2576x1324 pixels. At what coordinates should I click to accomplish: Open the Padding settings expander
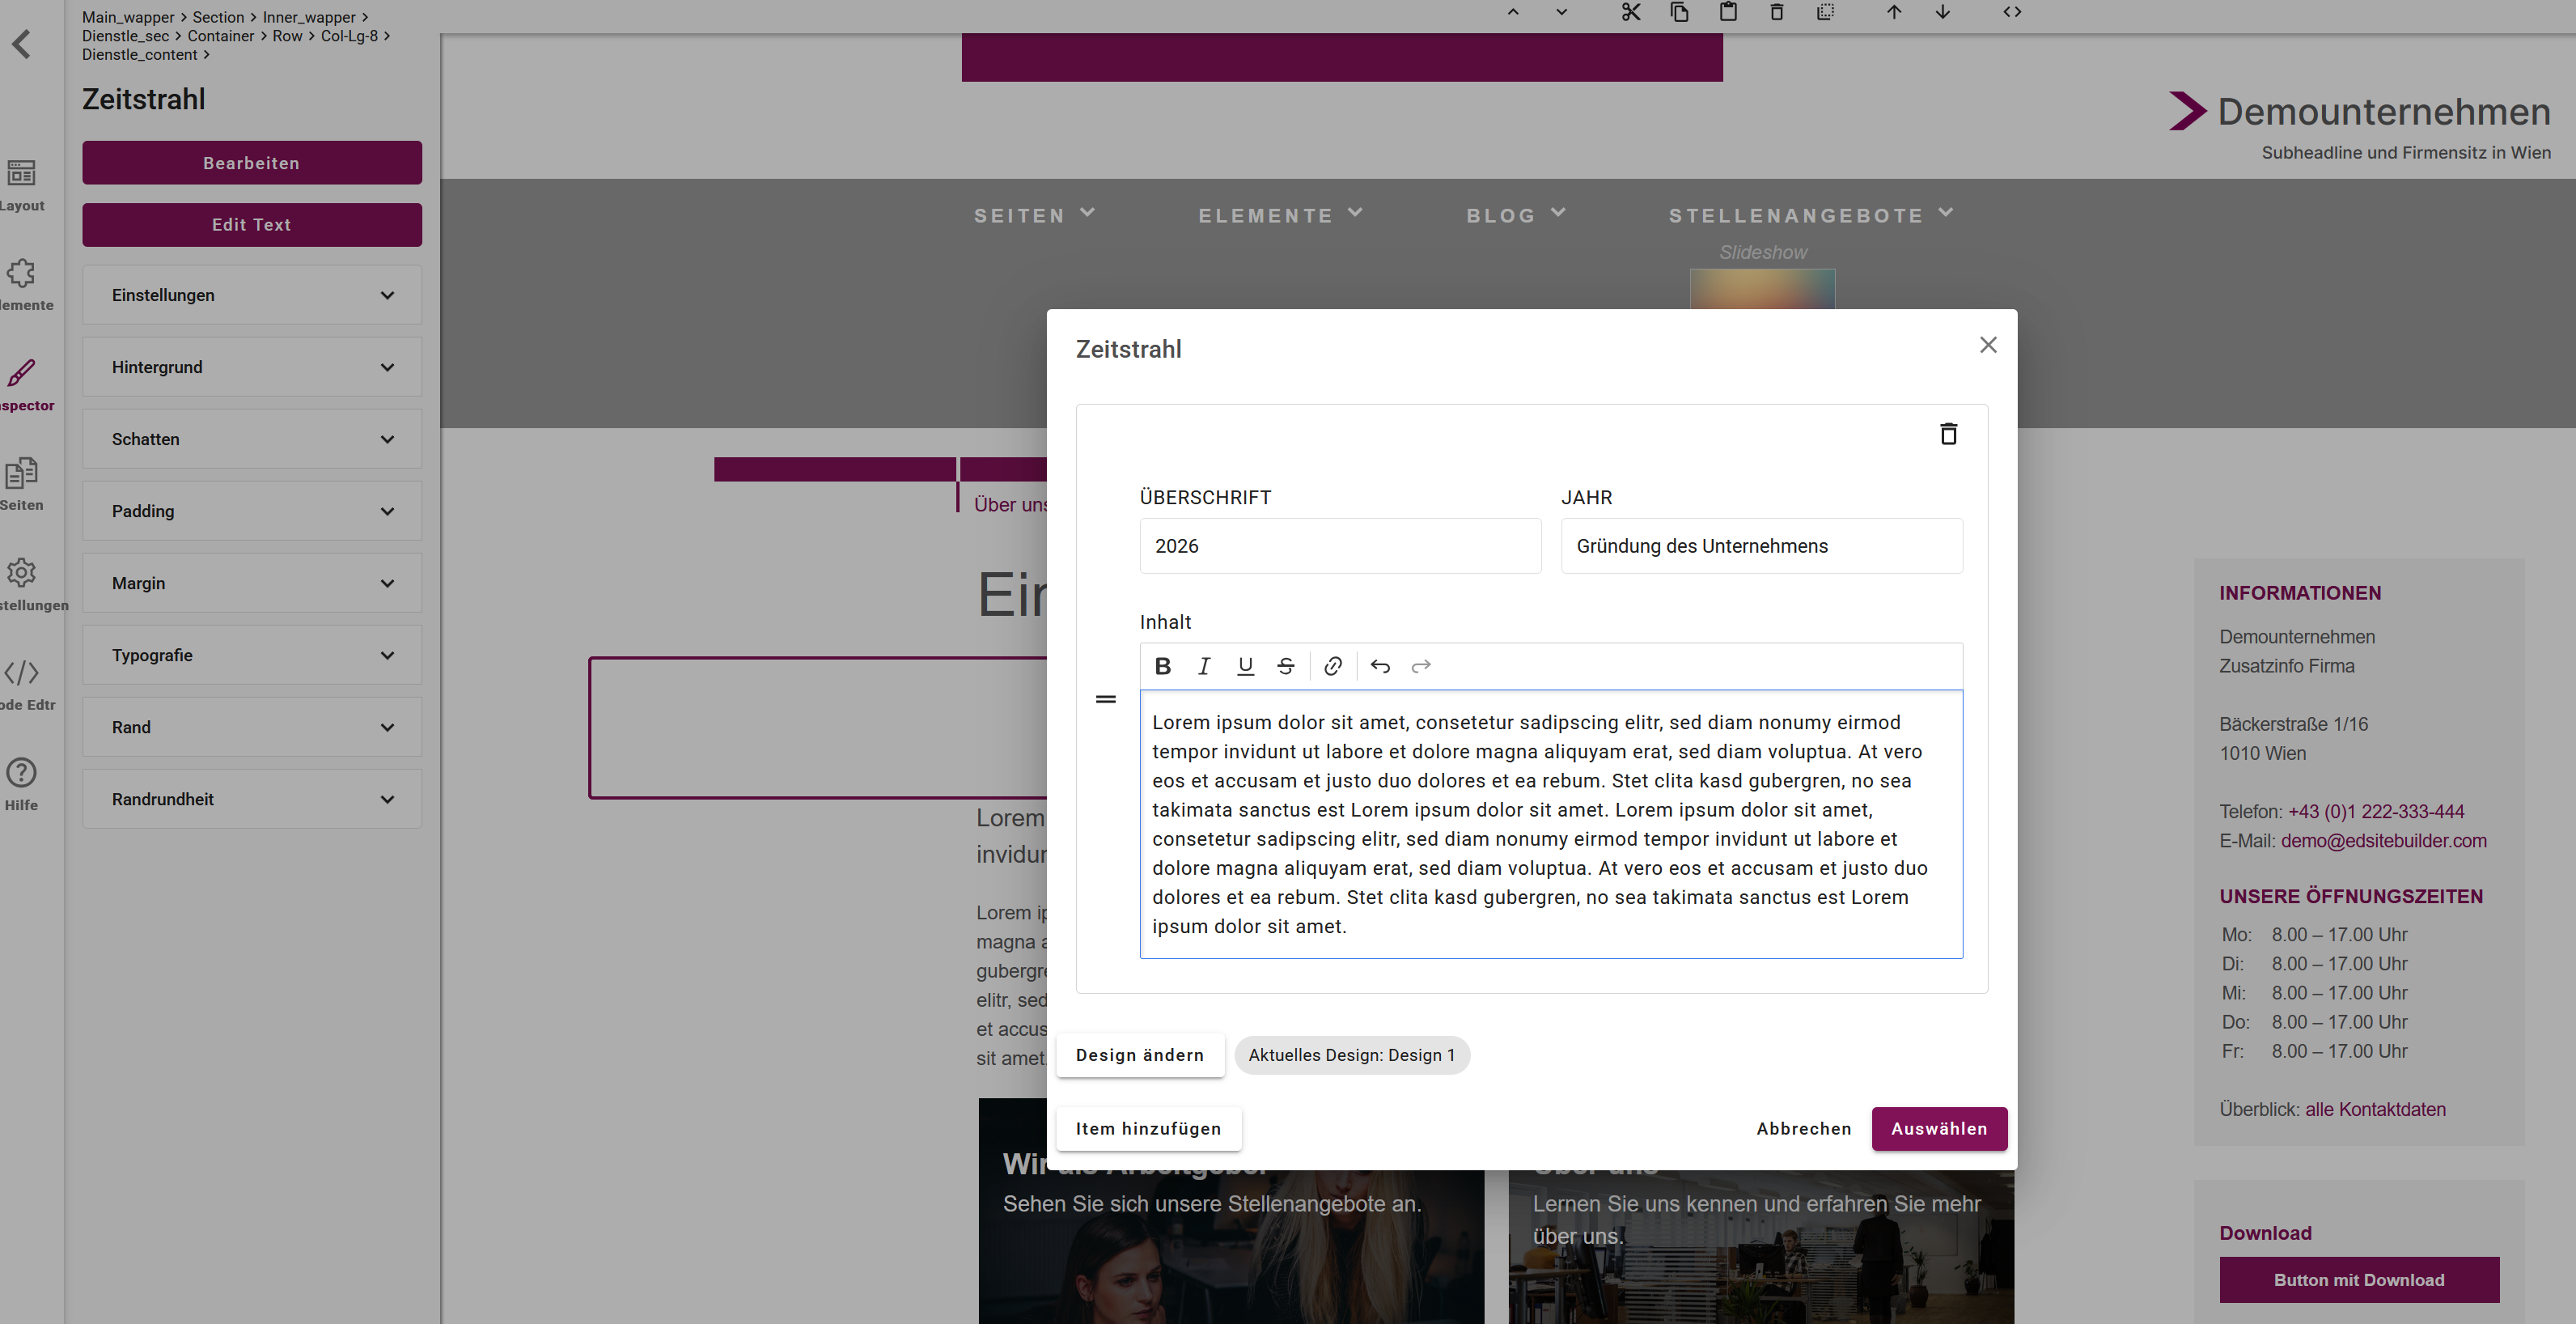click(x=252, y=511)
